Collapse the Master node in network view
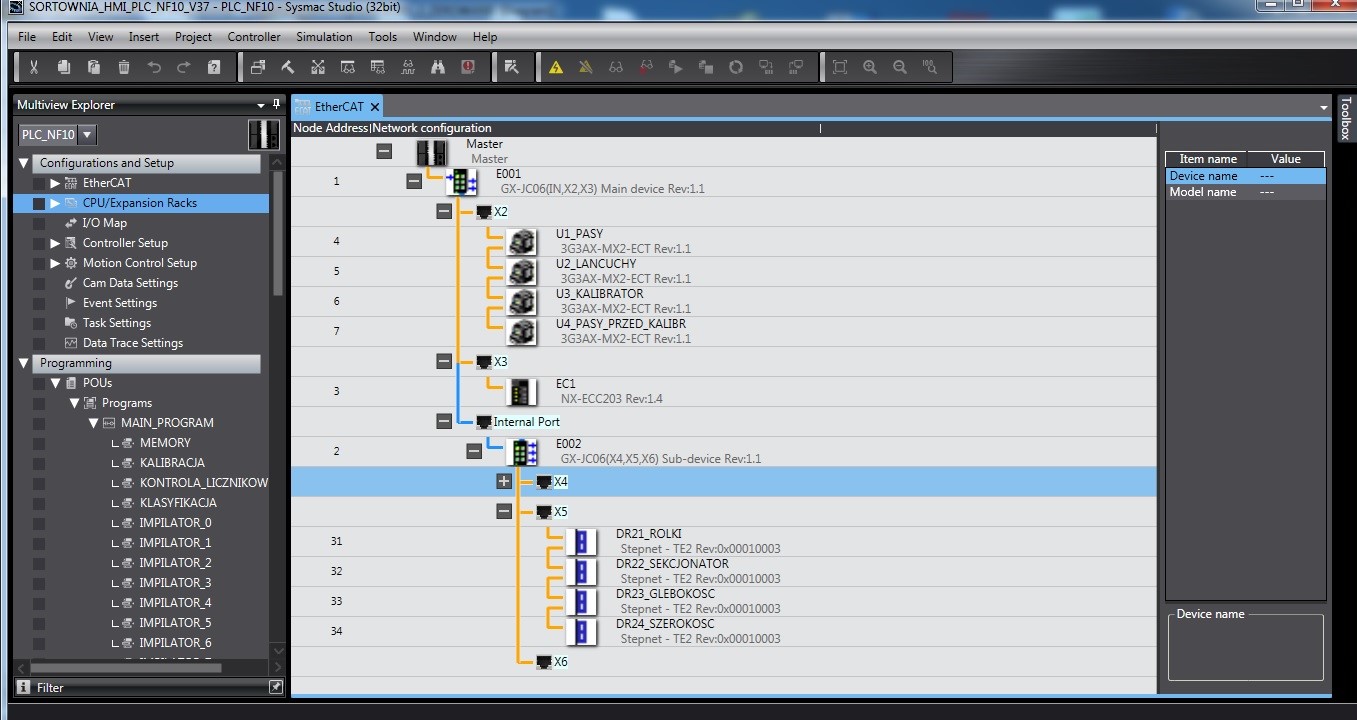 click(384, 151)
